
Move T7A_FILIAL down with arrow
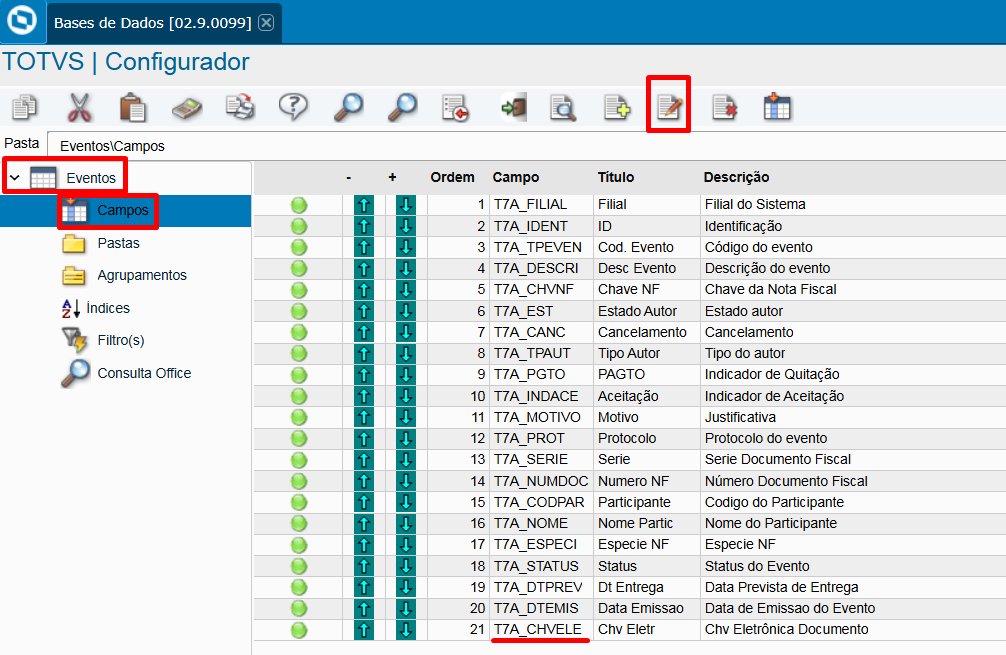pos(405,205)
